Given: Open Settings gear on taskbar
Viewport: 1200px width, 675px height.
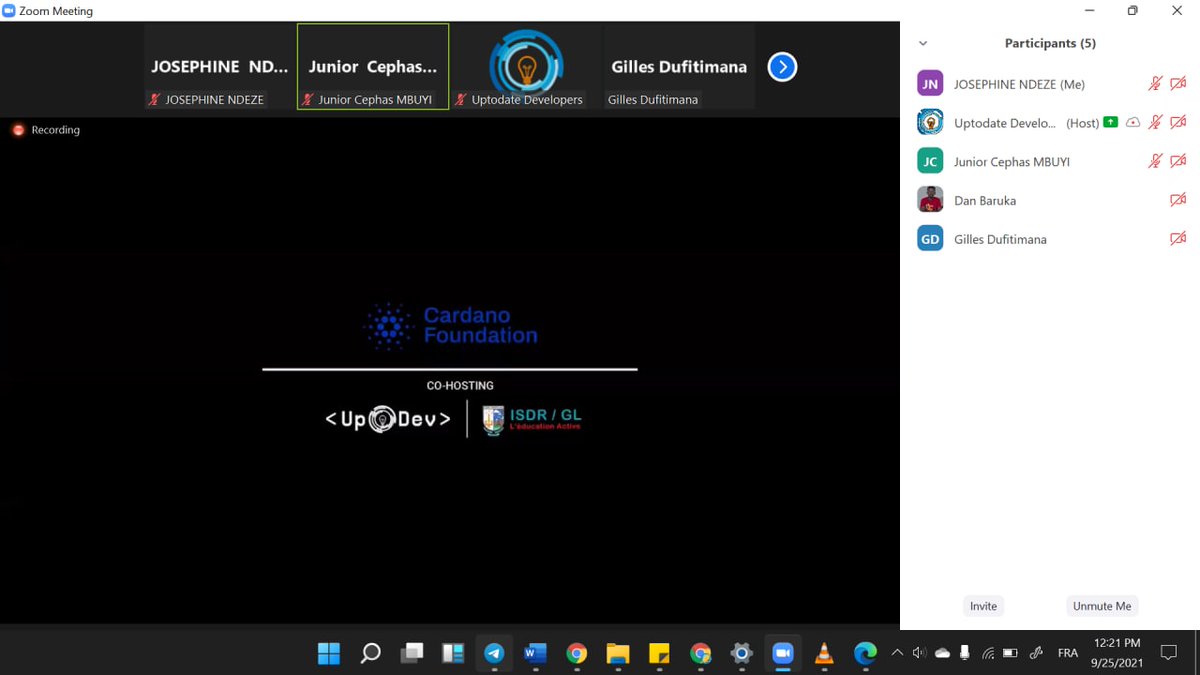Looking at the screenshot, I should click(x=741, y=654).
